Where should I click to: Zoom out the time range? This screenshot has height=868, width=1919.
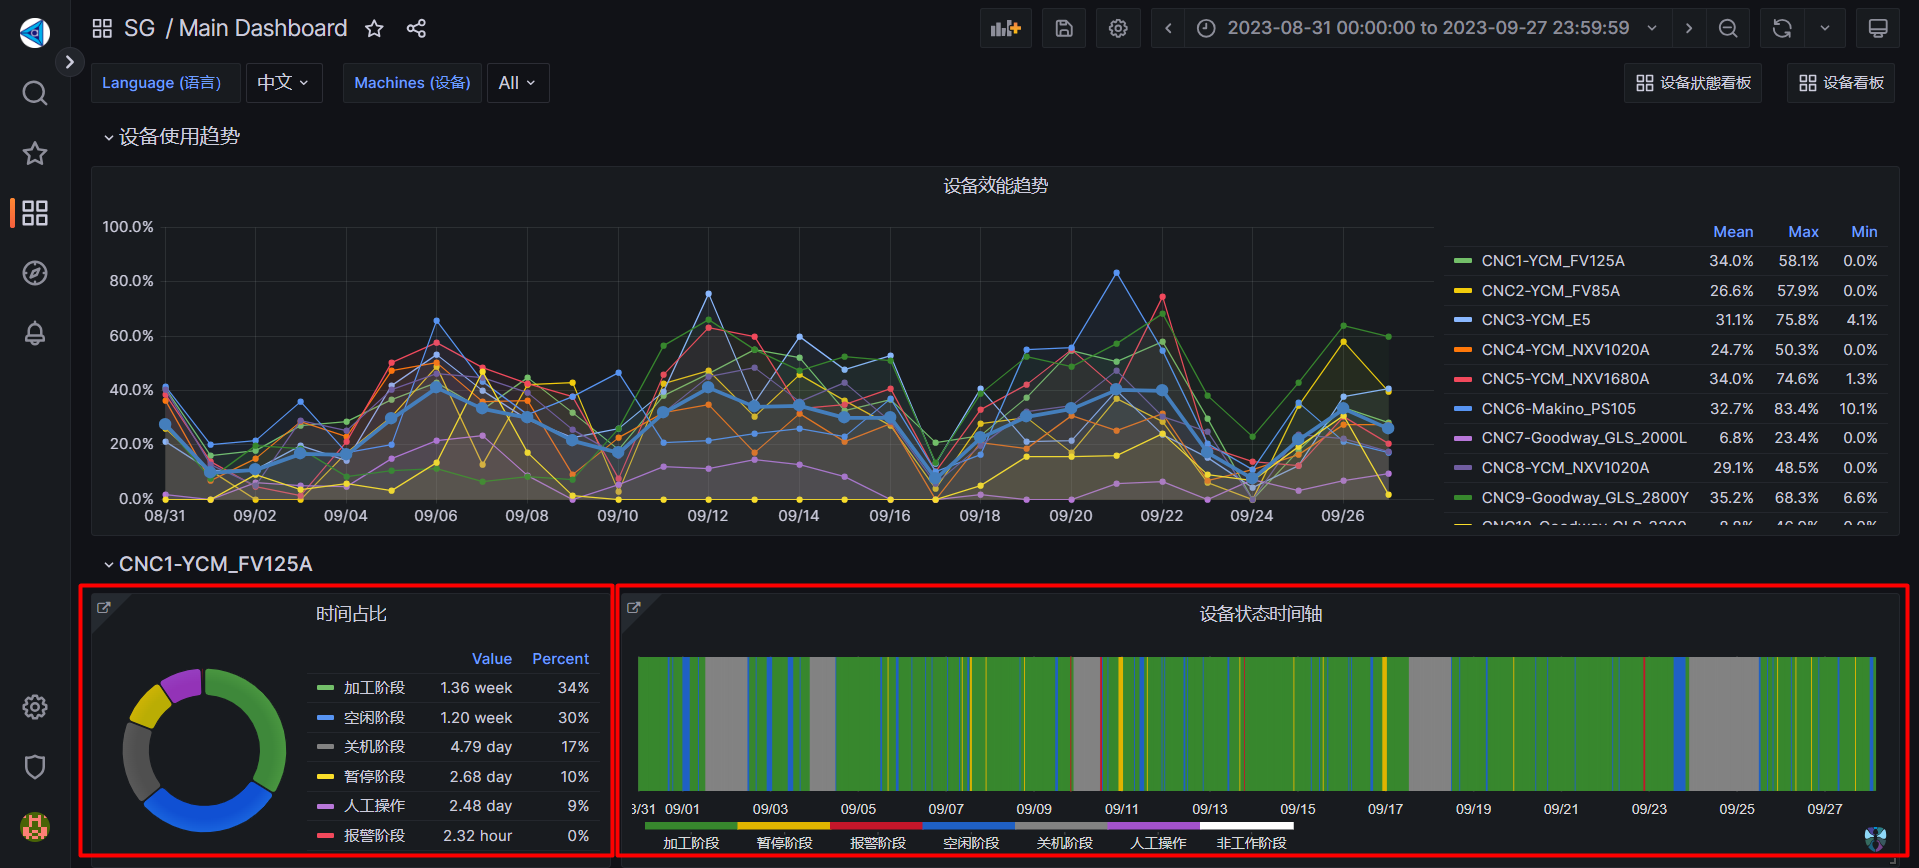(1727, 28)
